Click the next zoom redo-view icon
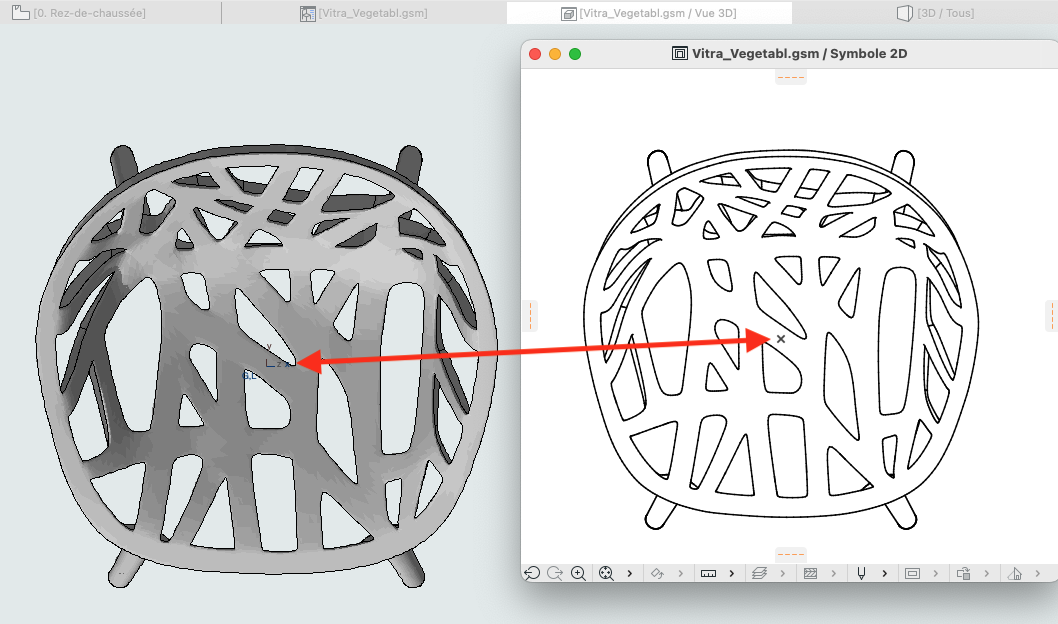Image resolution: width=1058 pixels, height=624 pixels. click(555, 573)
